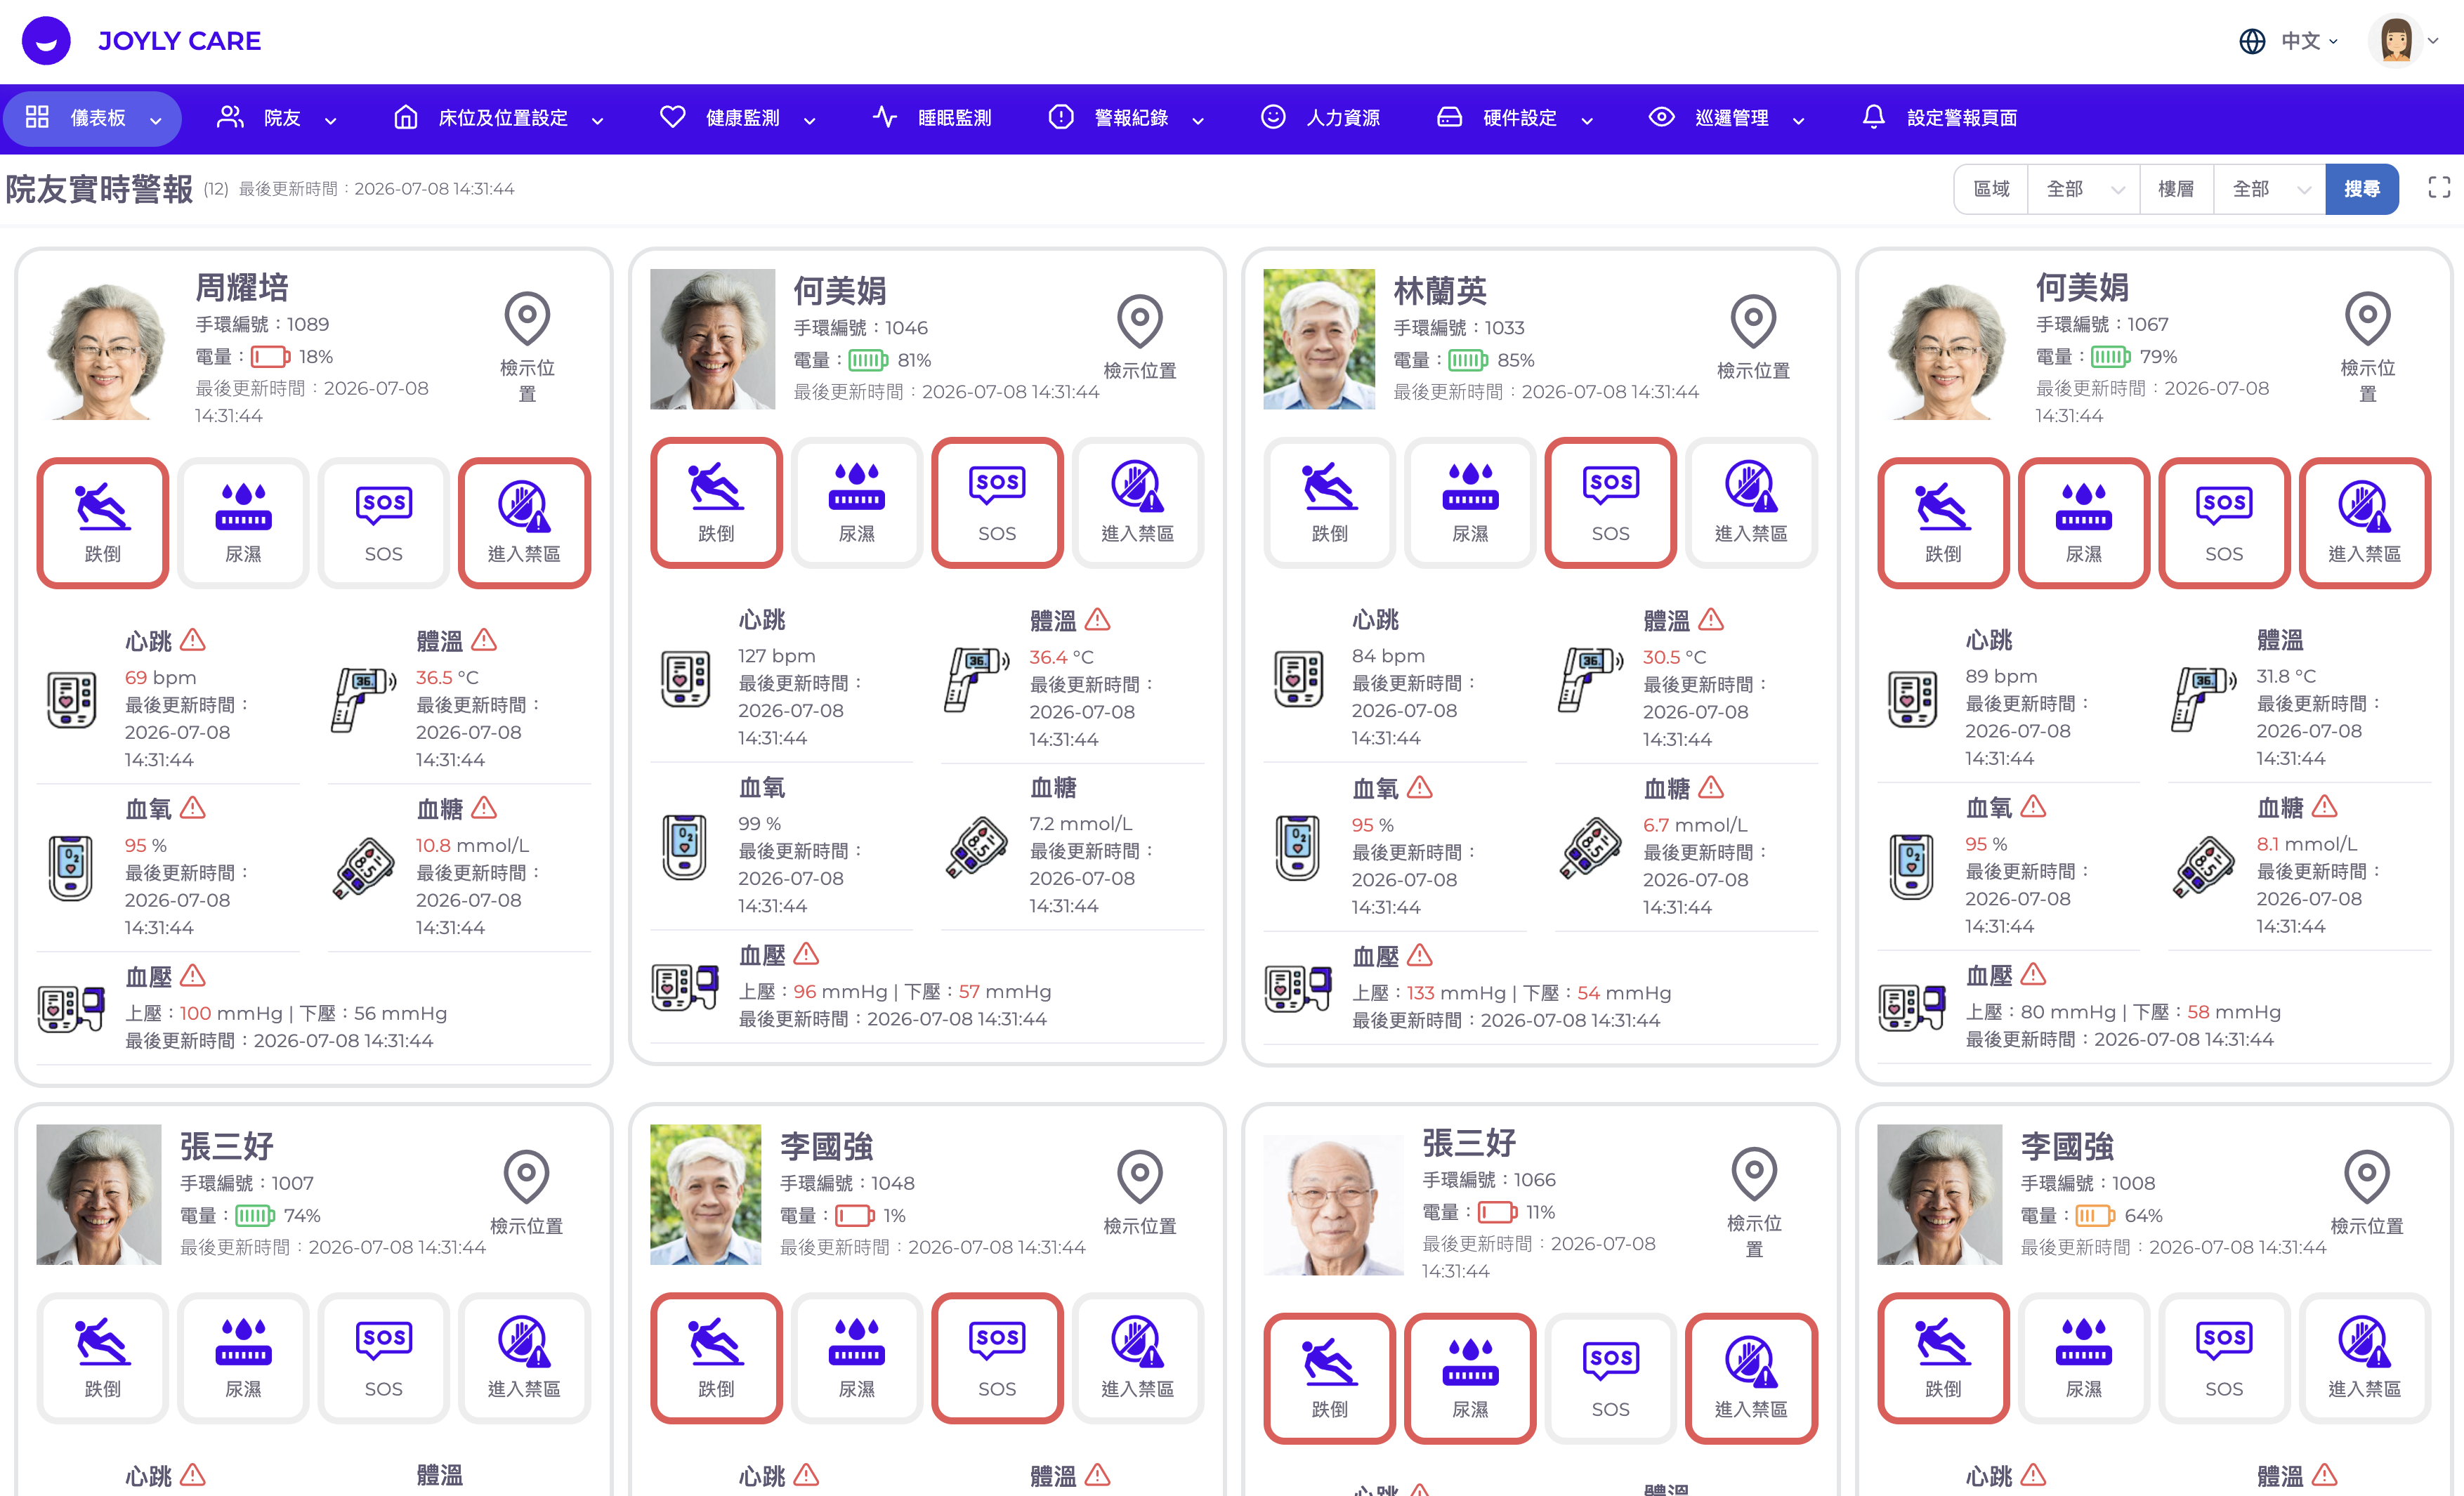2464x1496 pixels.
Task: Expand user avatar account menu
Action: point(2403,41)
